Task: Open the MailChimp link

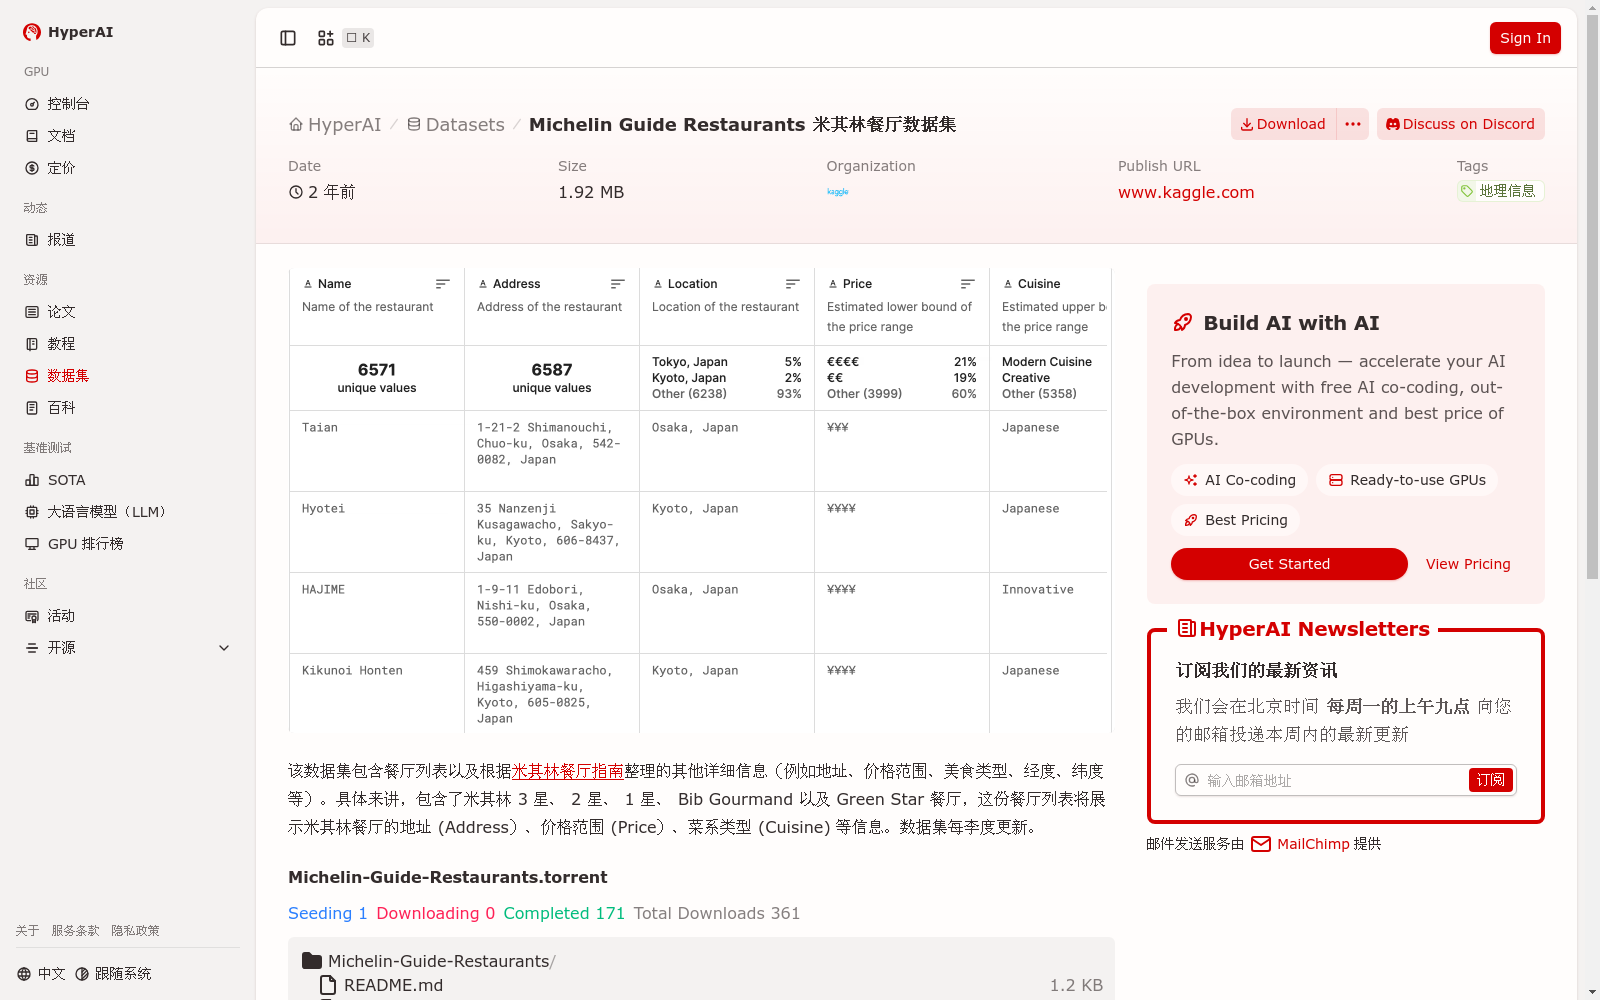Action: tap(1301, 844)
